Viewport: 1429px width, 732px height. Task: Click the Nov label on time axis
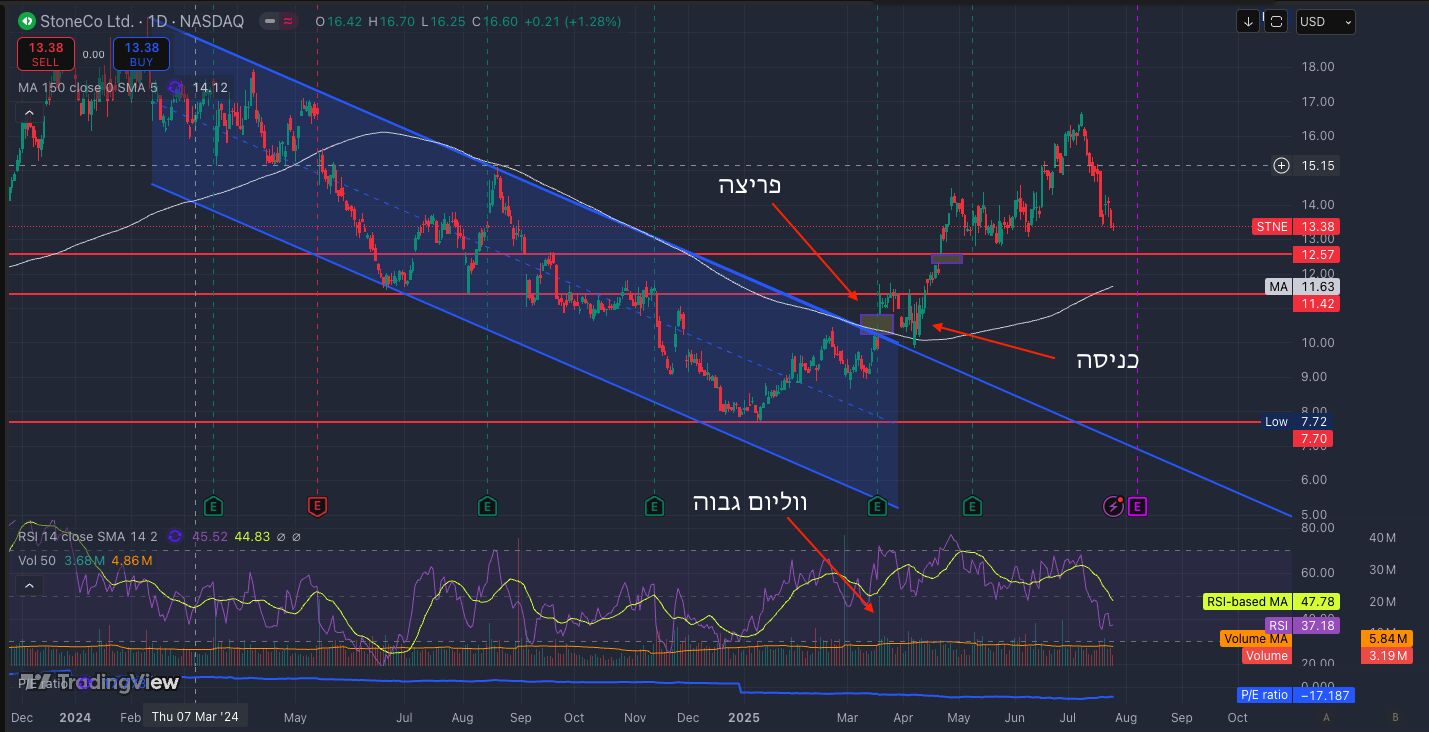635,717
